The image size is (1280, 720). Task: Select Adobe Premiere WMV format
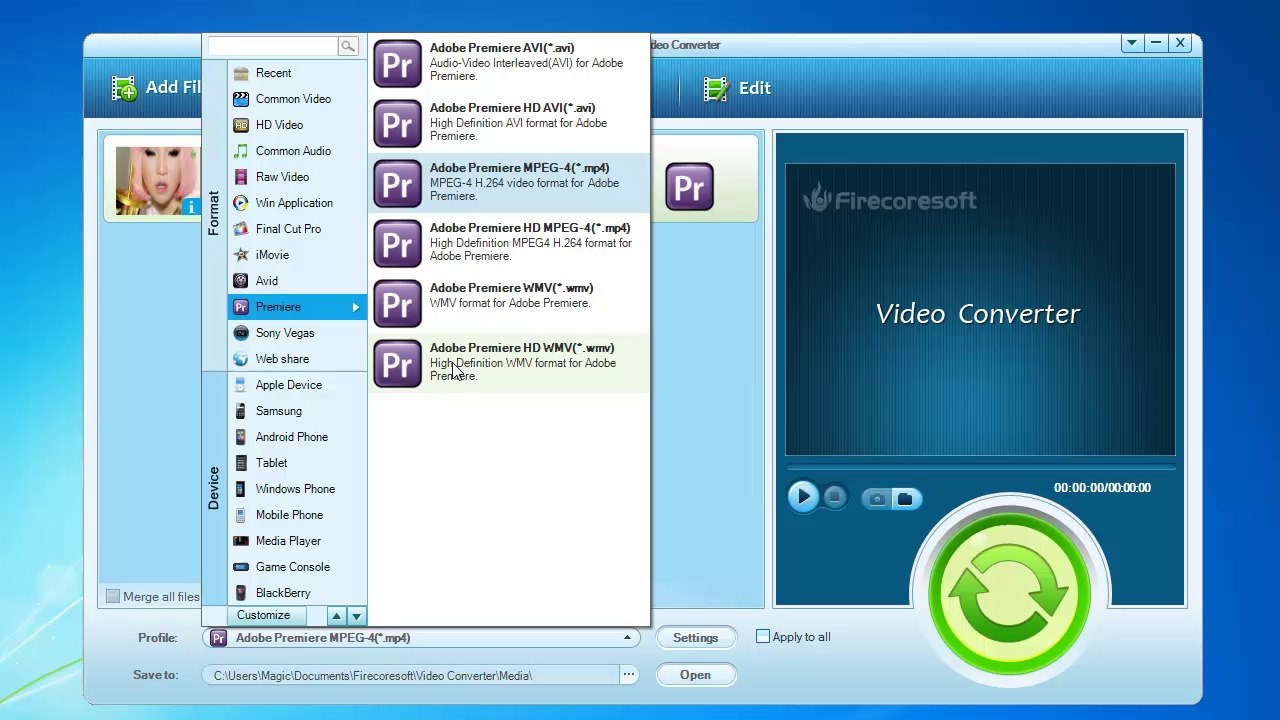coord(510,303)
